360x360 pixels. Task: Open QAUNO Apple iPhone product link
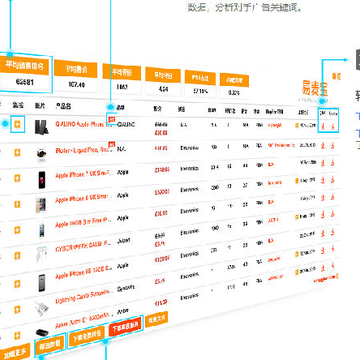(84, 124)
